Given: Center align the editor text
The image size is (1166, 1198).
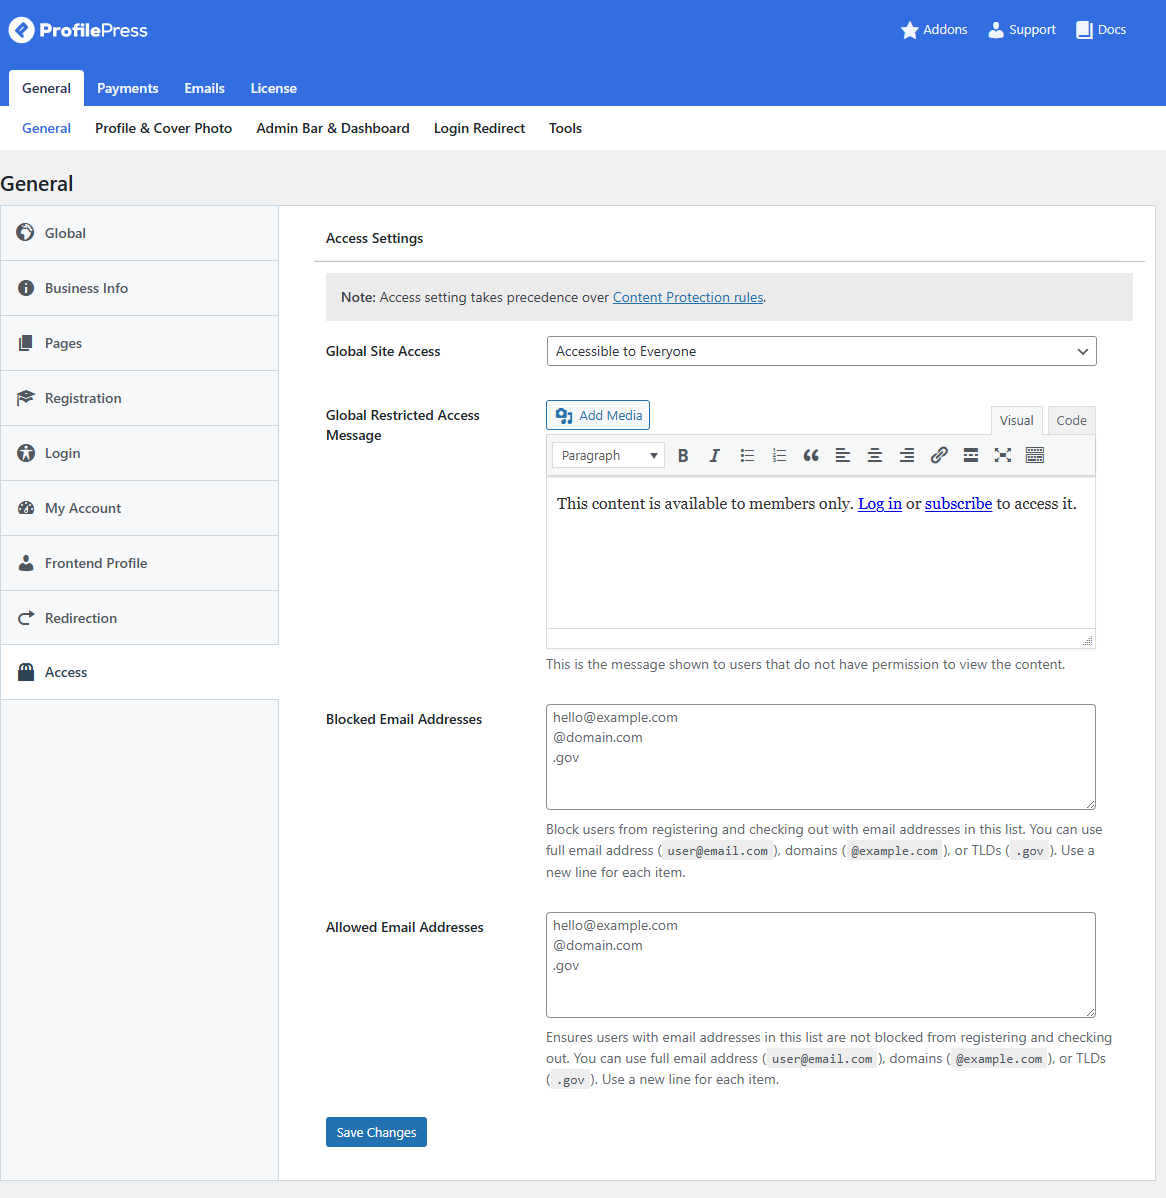Looking at the screenshot, I should point(875,456).
